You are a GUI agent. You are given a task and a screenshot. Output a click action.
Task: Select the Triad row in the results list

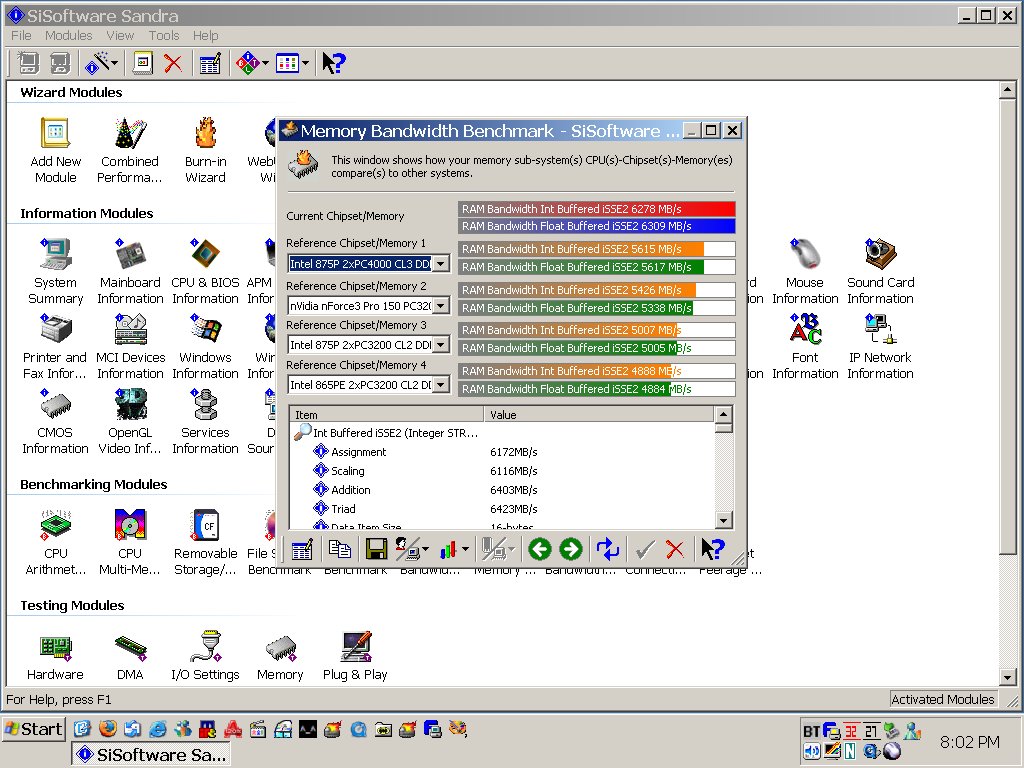pos(343,509)
